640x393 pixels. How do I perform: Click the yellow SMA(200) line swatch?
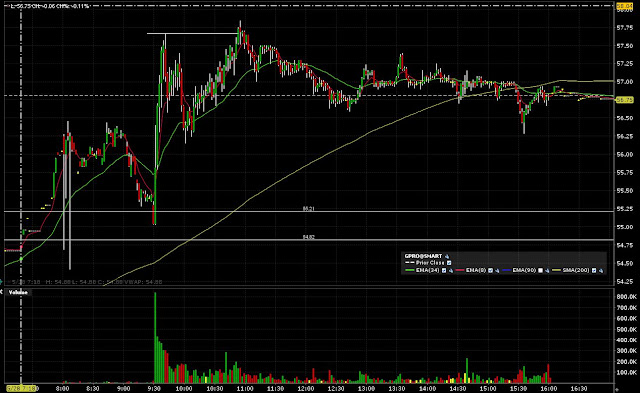[x=556, y=270]
